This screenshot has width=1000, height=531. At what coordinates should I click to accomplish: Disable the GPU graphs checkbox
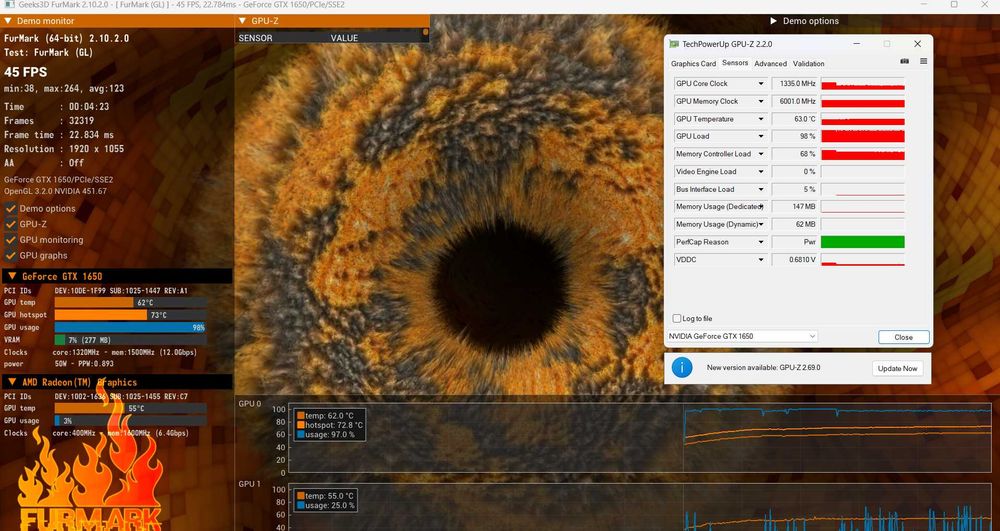[11, 256]
